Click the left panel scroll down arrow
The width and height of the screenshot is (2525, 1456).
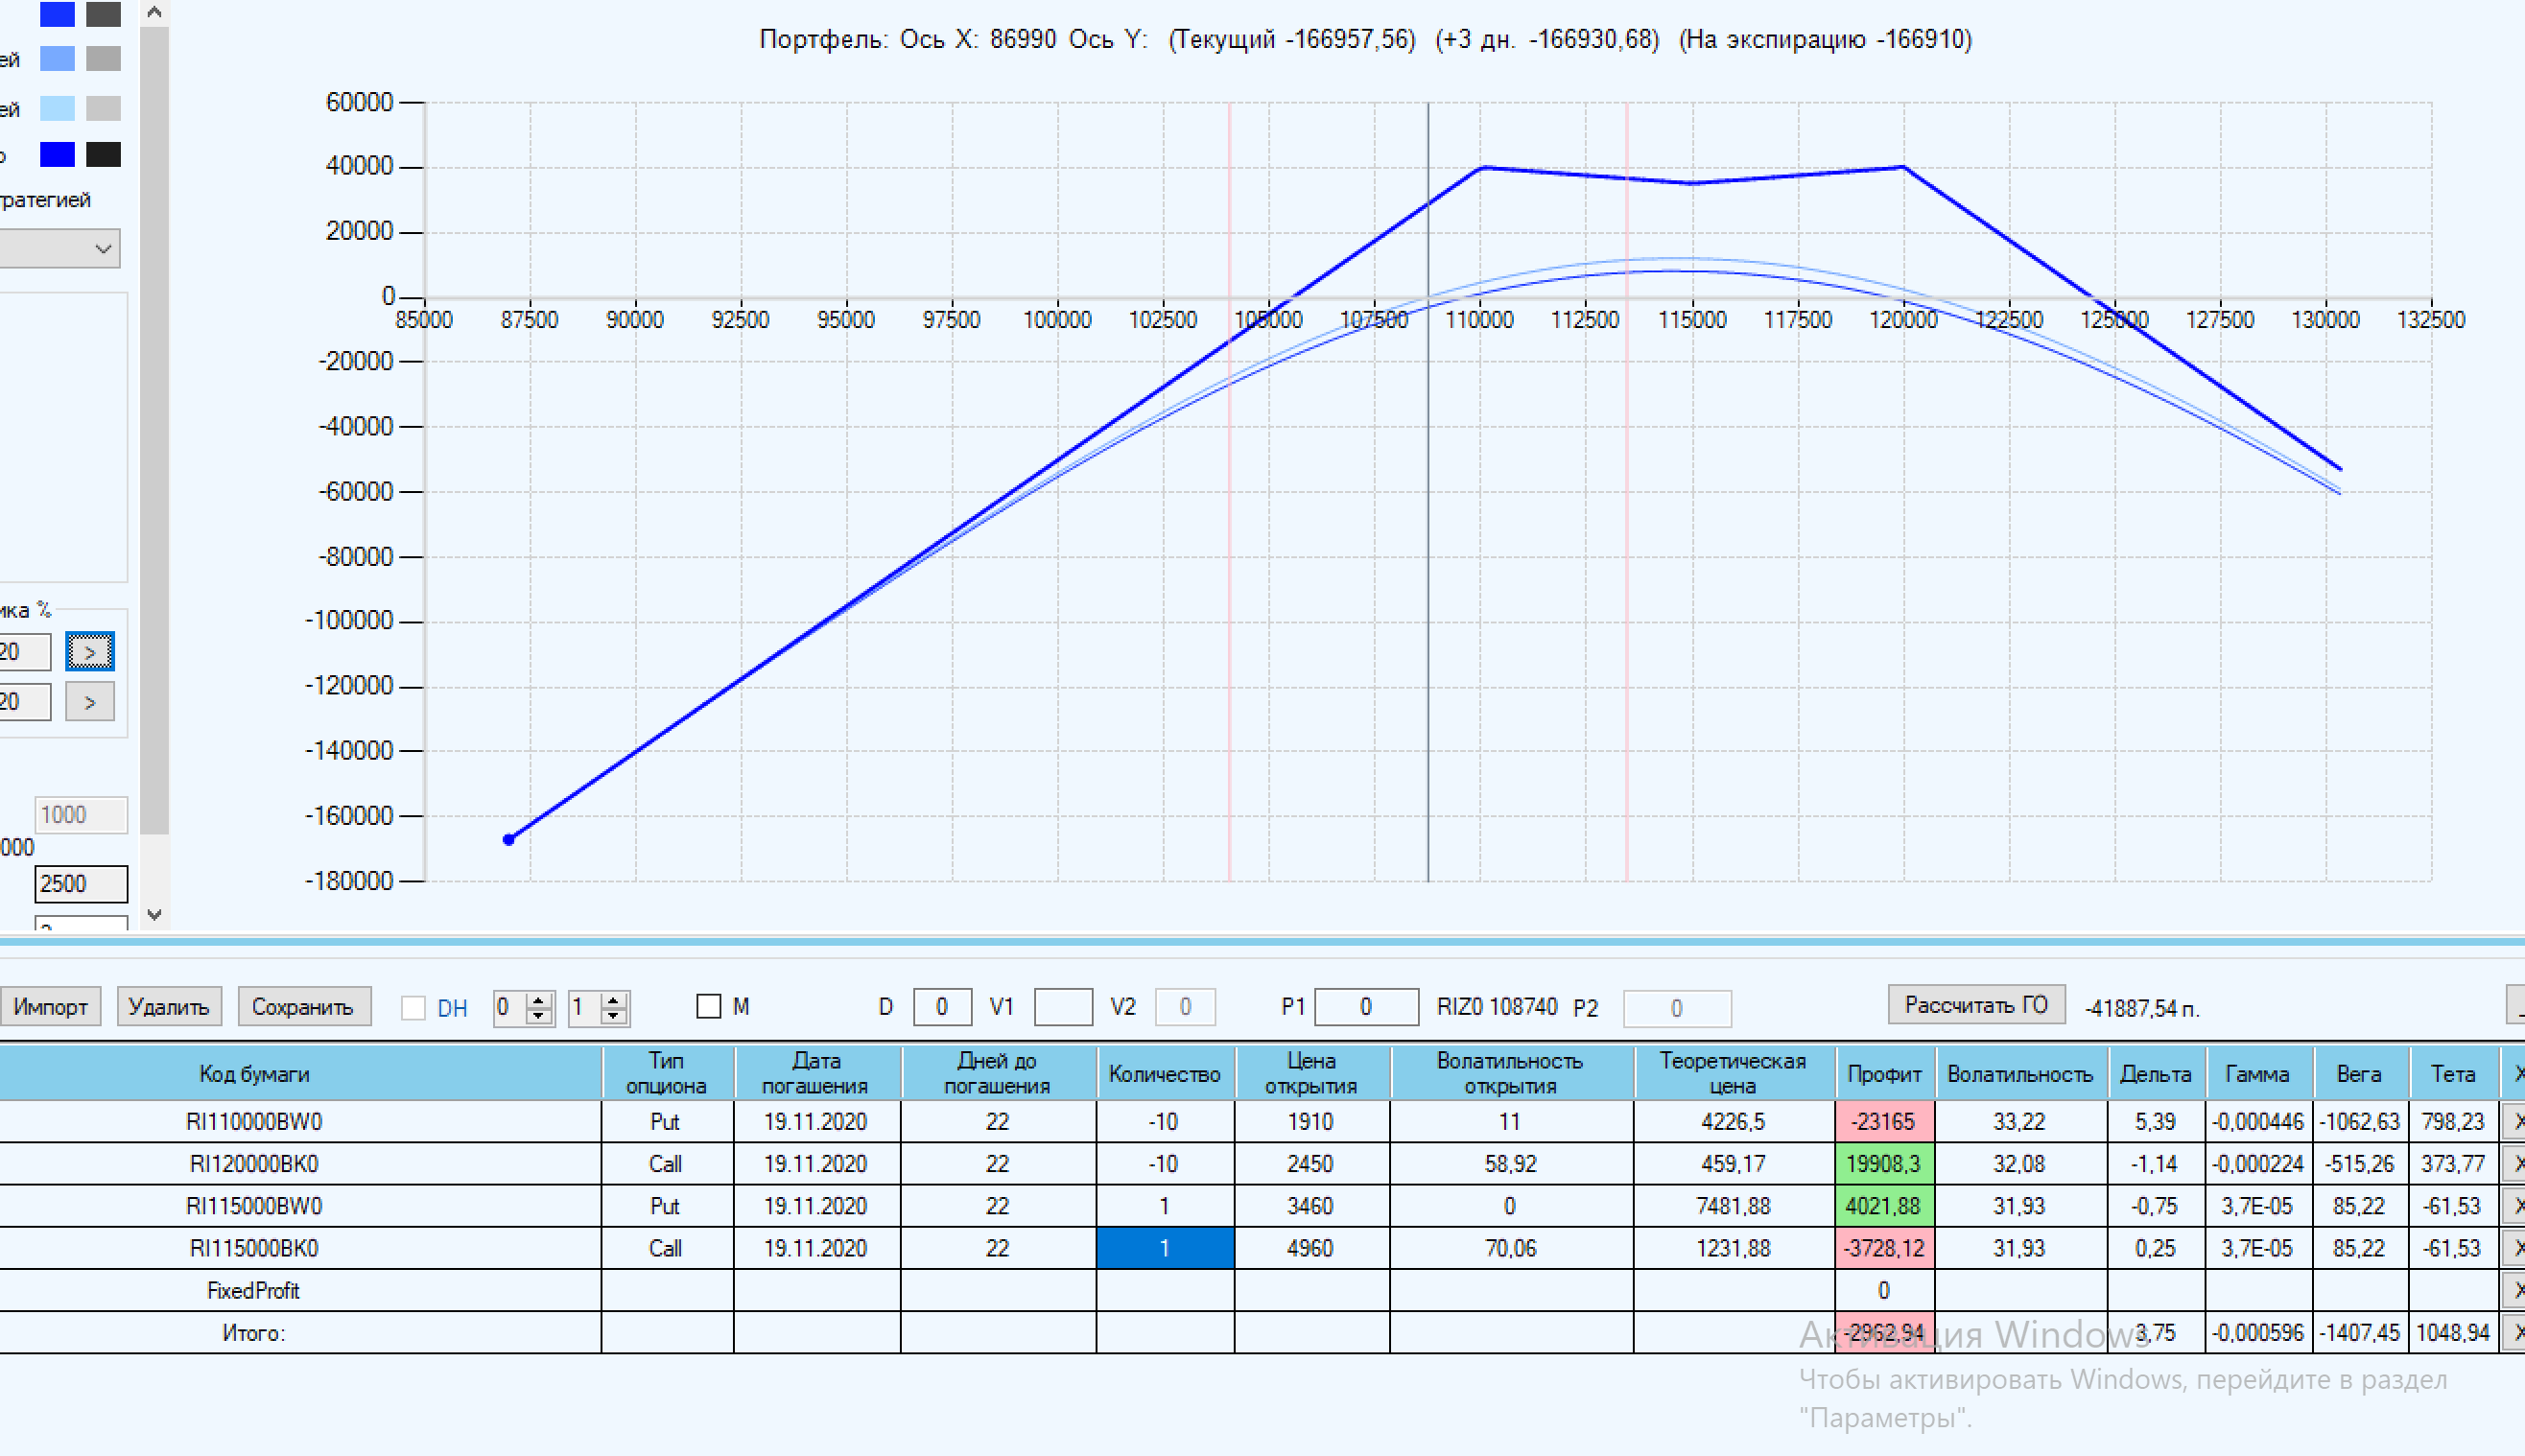(154, 914)
